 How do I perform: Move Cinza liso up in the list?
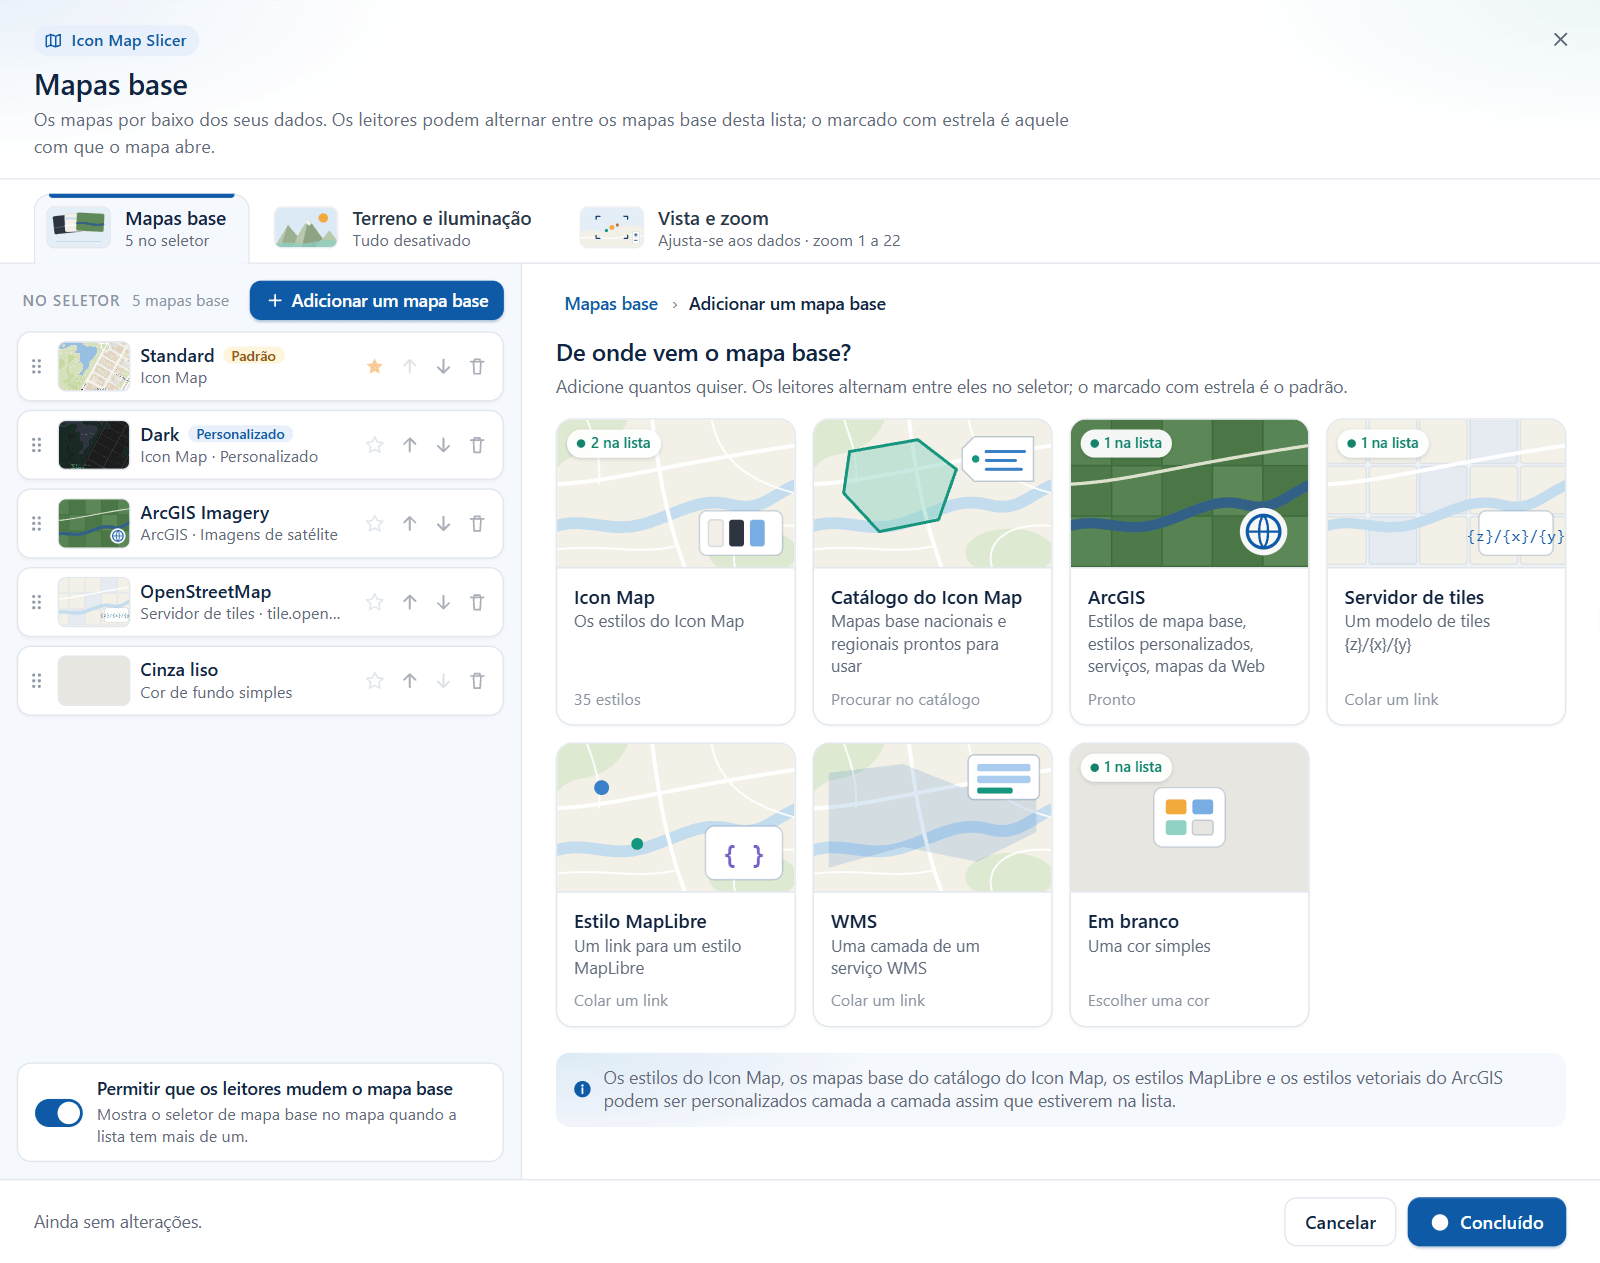coord(410,681)
